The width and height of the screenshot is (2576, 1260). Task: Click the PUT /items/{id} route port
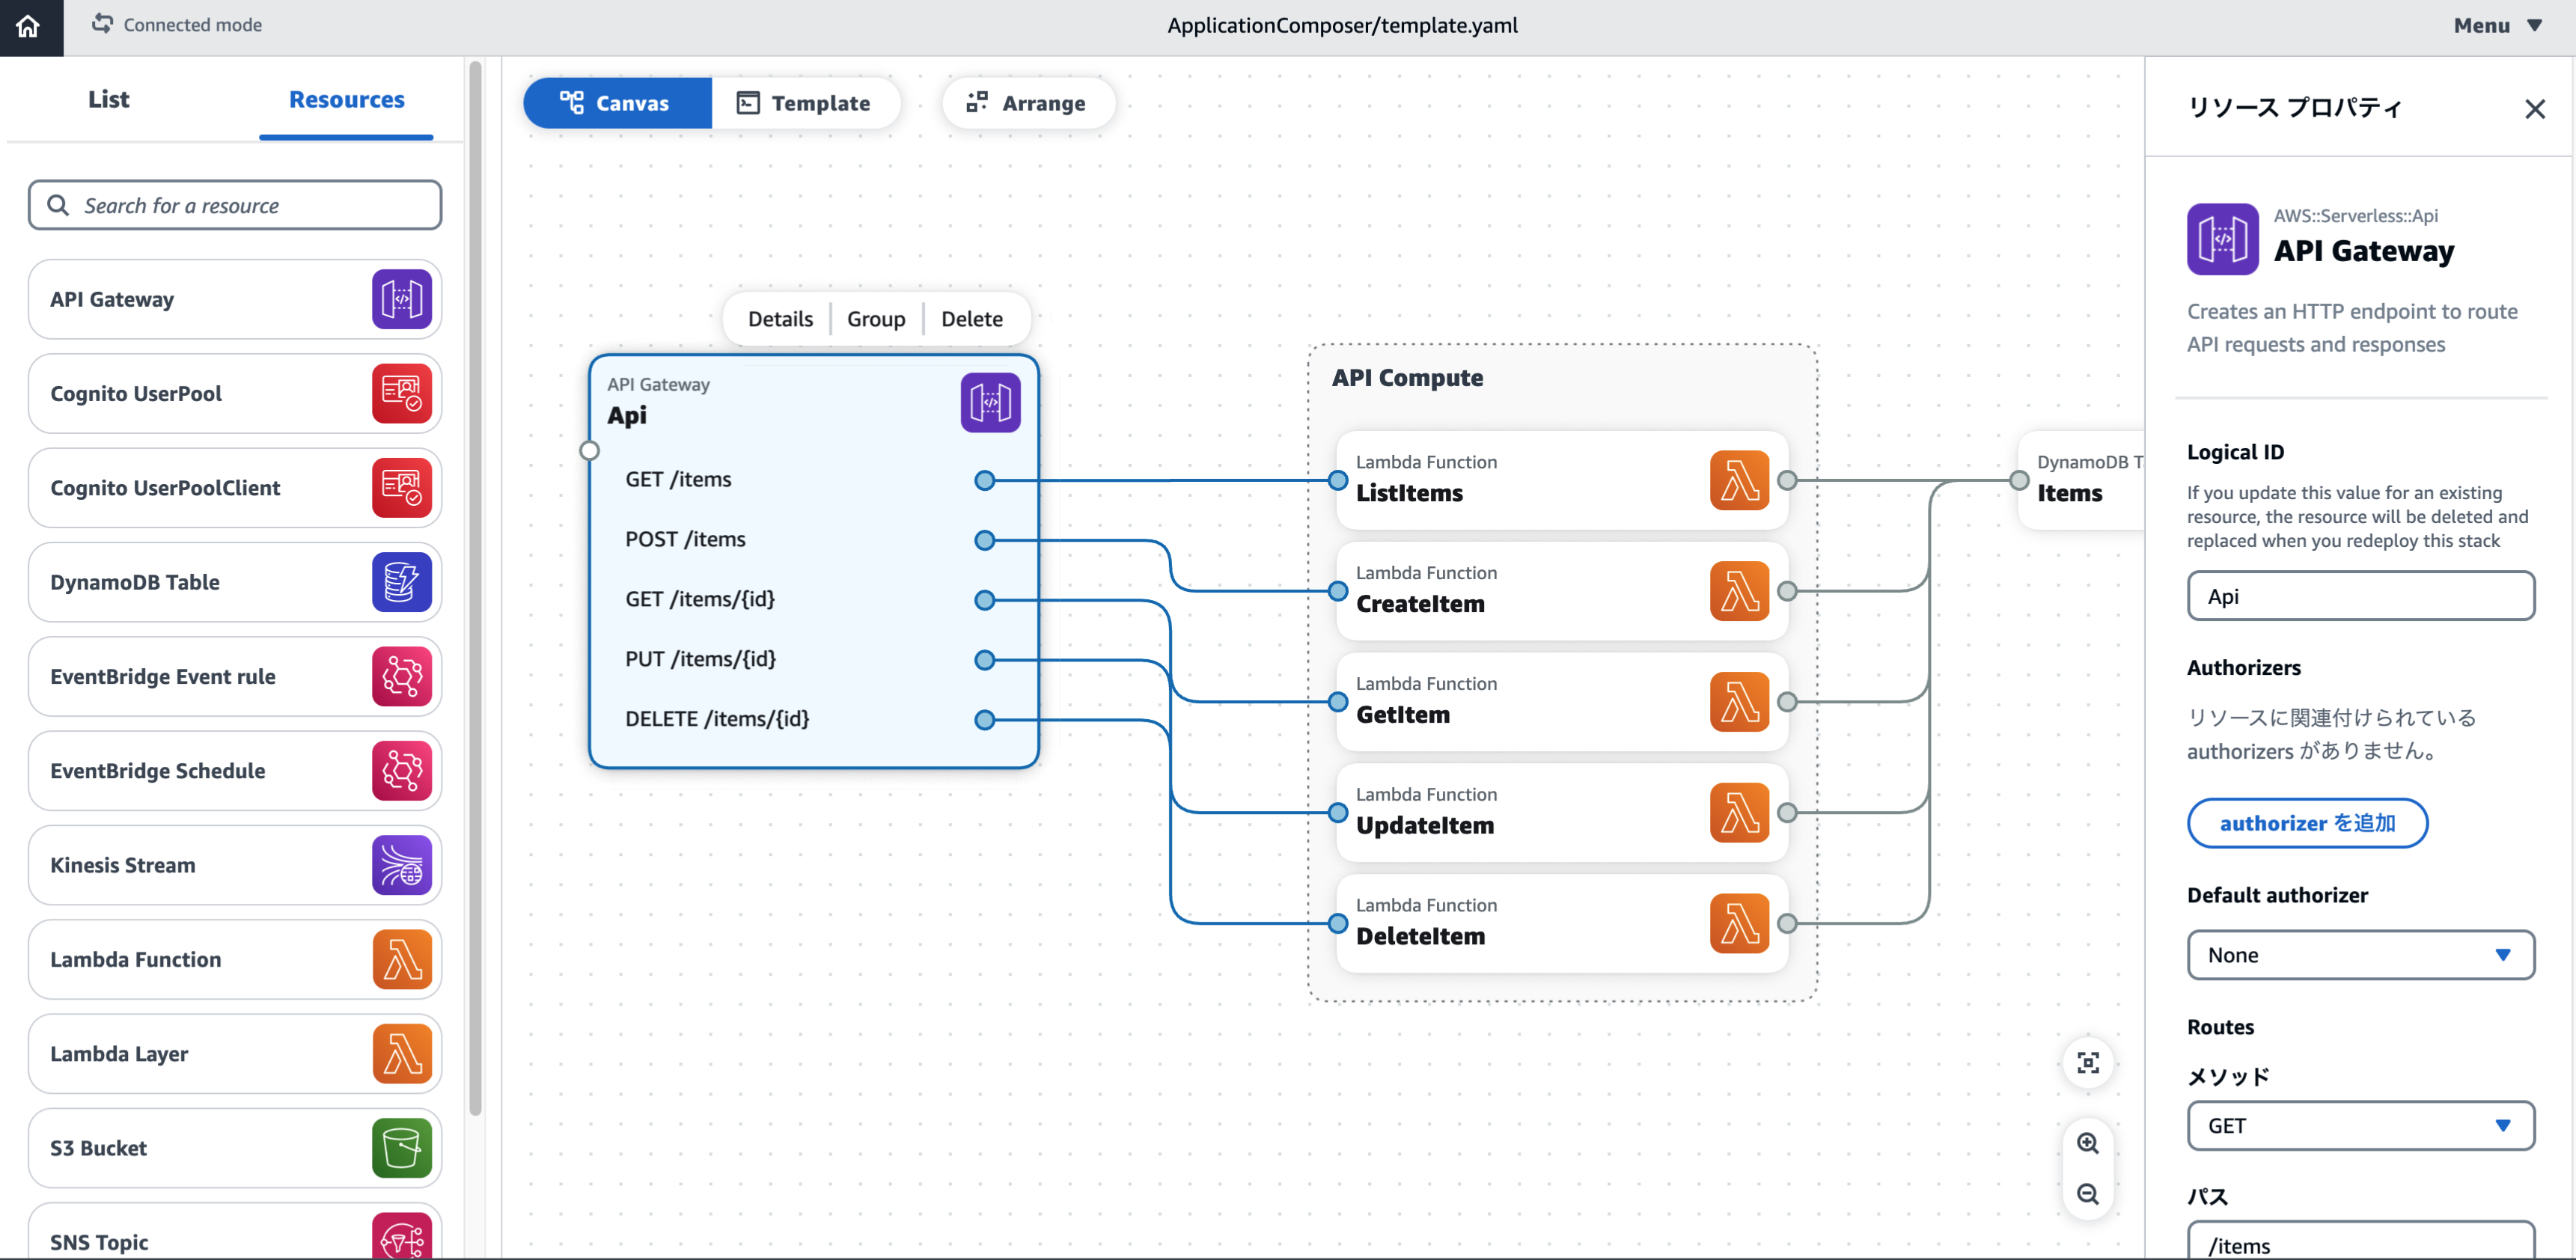[985, 660]
